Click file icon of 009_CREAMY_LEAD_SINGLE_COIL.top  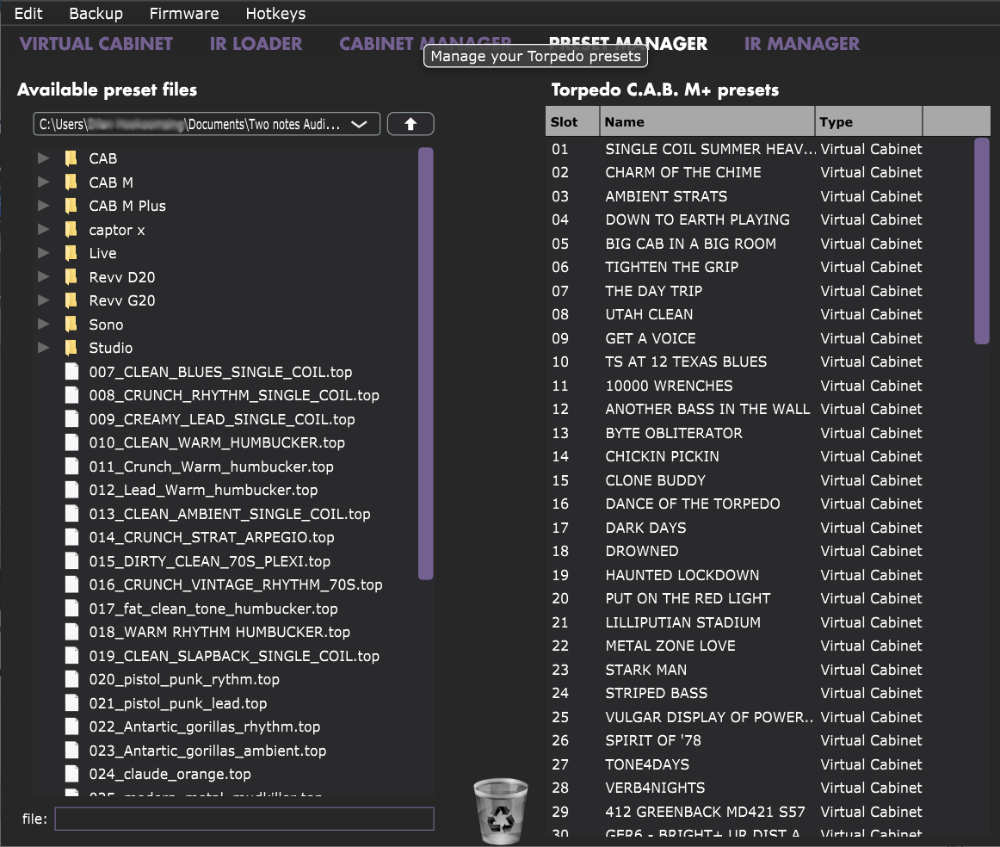click(71, 419)
